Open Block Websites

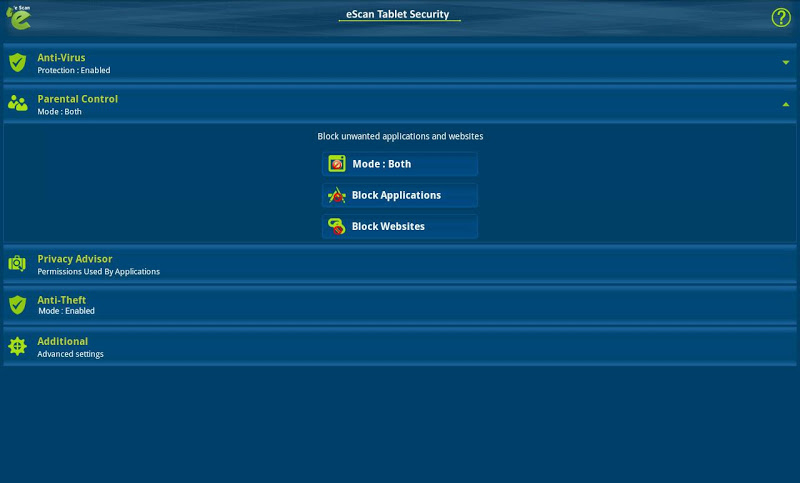(400, 226)
